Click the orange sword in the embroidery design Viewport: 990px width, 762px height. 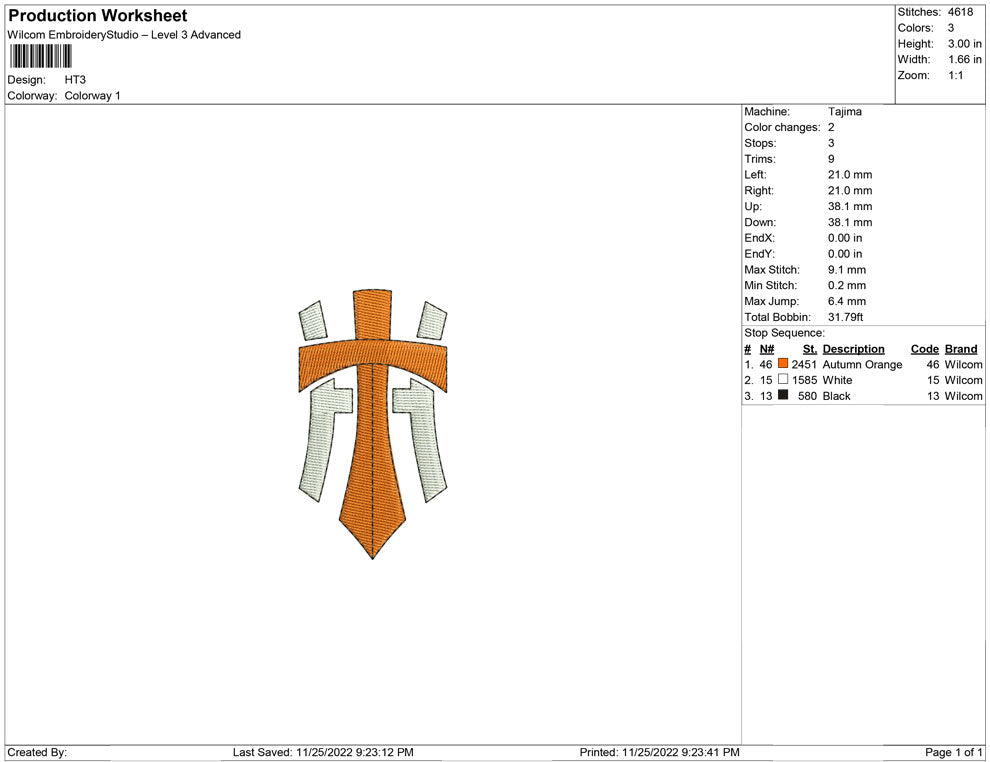coord(372,450)
